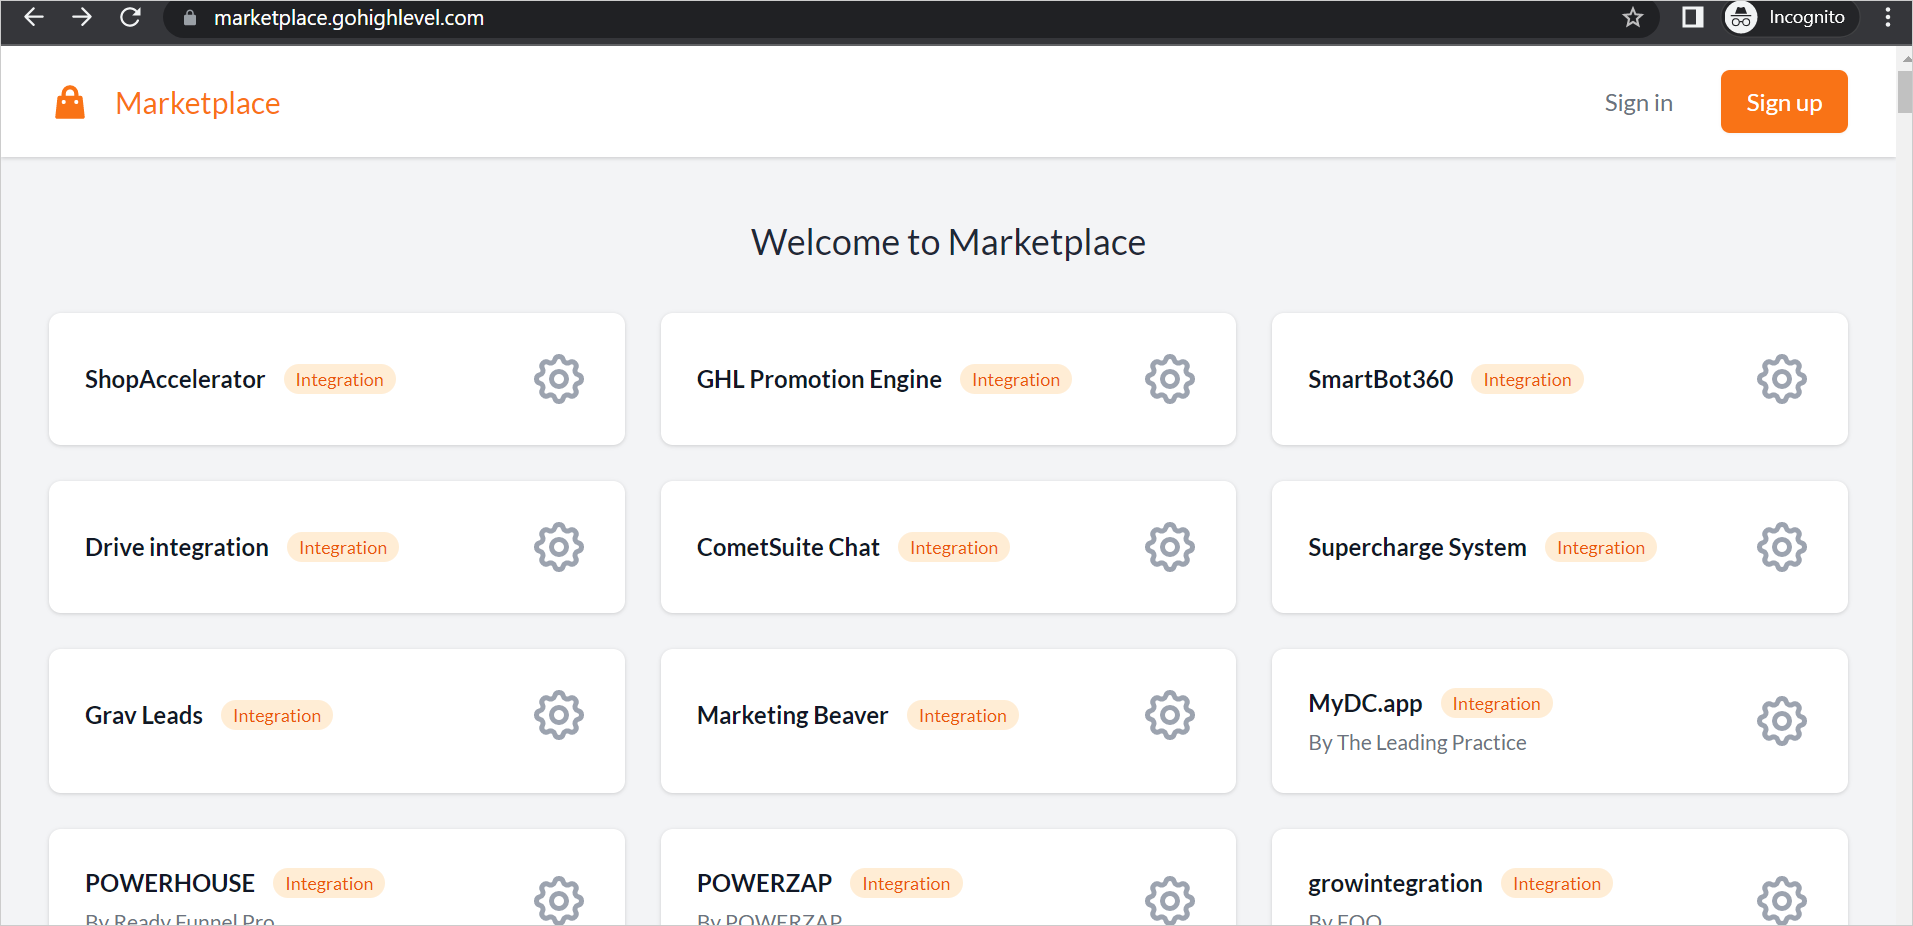This screenshot has height=926, width=1913.
Task: Click the vertical page scrollbar thumb
Action: click(x=1904, y=92)
